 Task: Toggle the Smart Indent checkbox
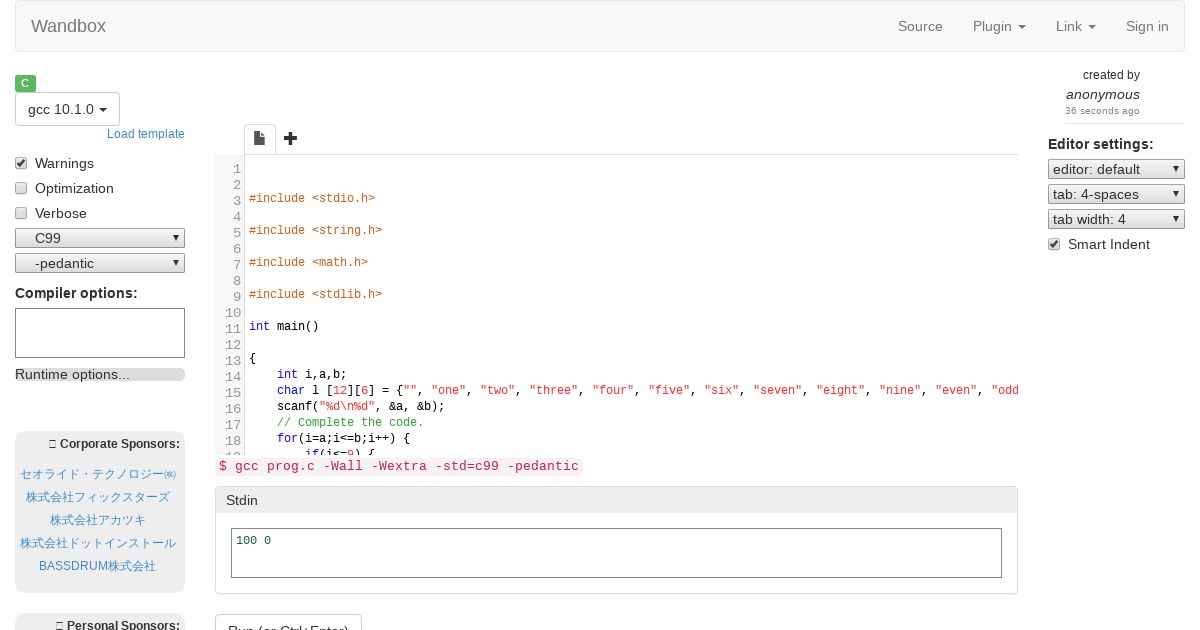pos(1054,244)
